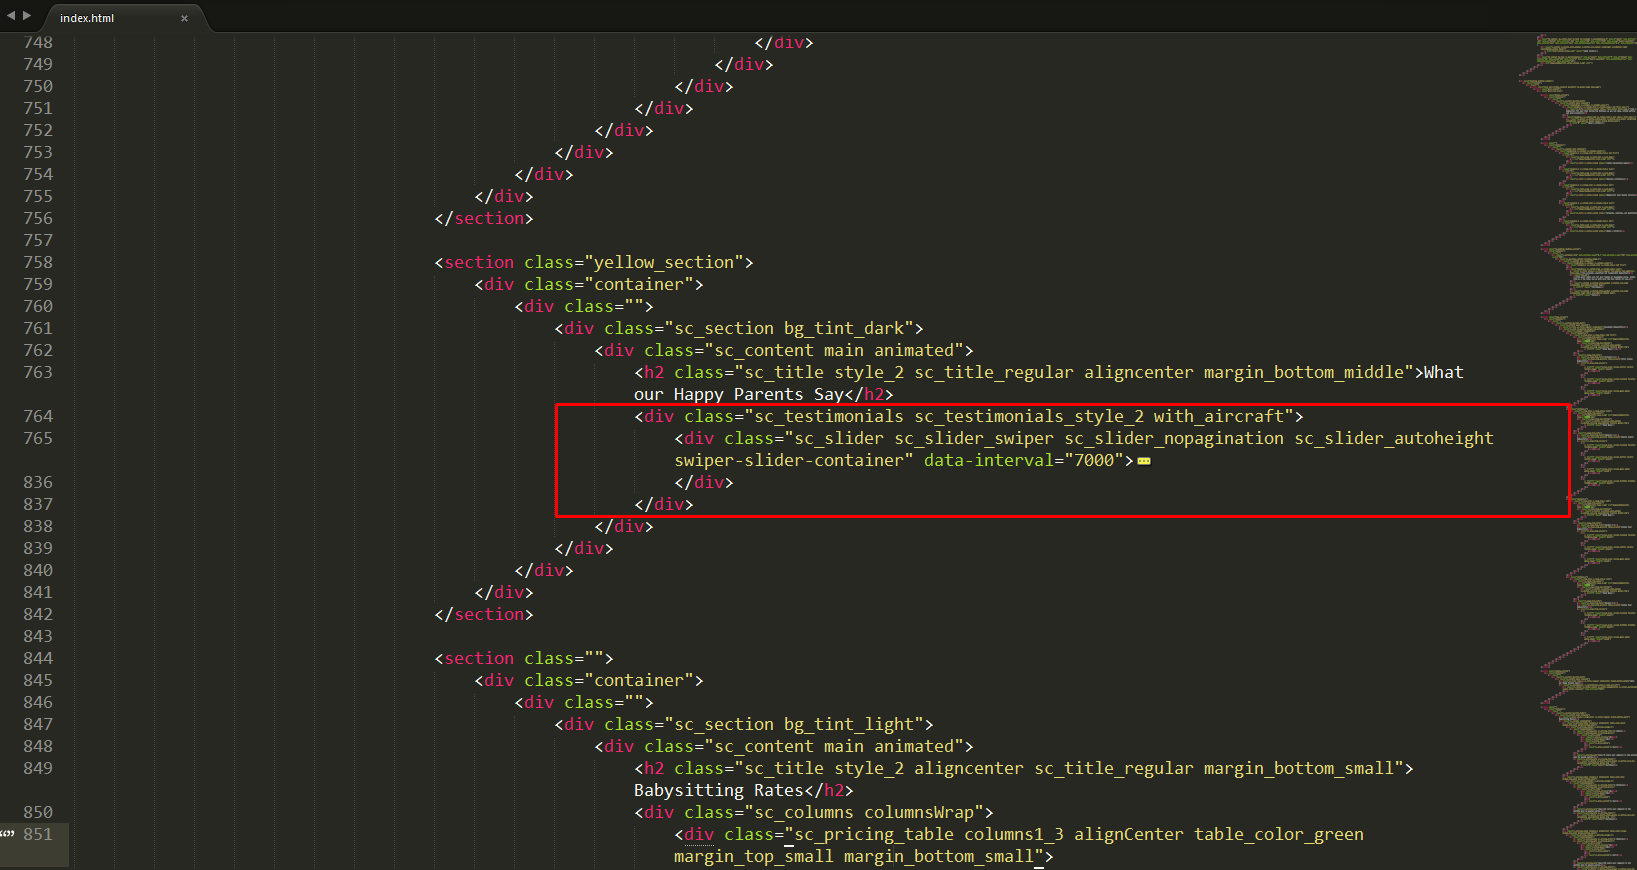Click the bg_tint_dark class name
This screenshot has height=870, width=1637.
pyautogui.click(x=843, y=328)
